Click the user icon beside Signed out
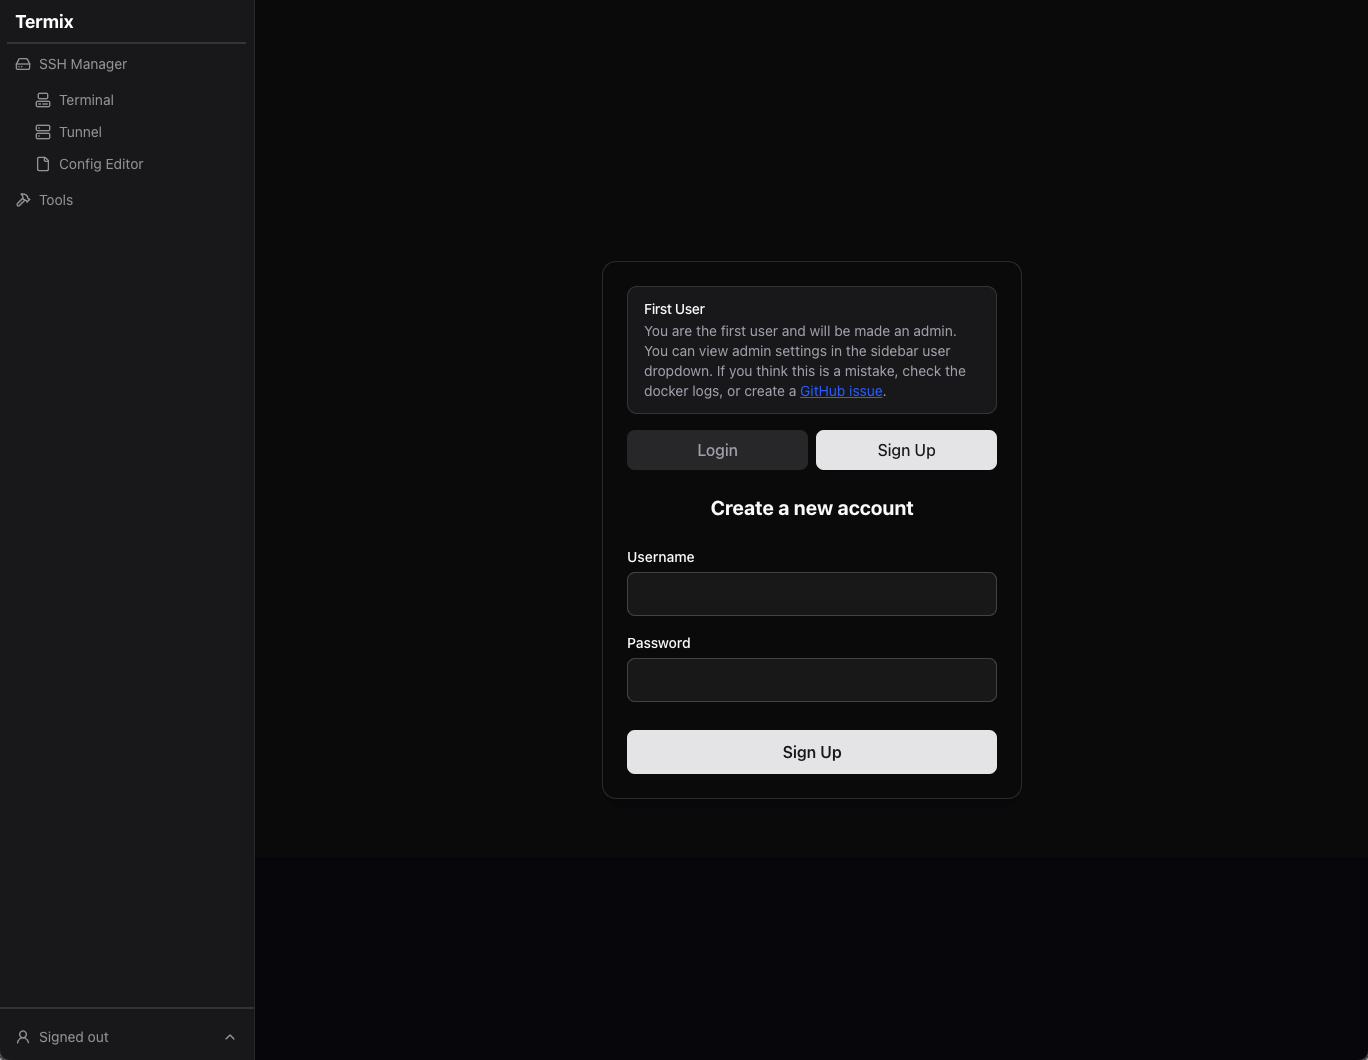The width and height of the screenshot is (1368, 1060). pos(23,1037)
